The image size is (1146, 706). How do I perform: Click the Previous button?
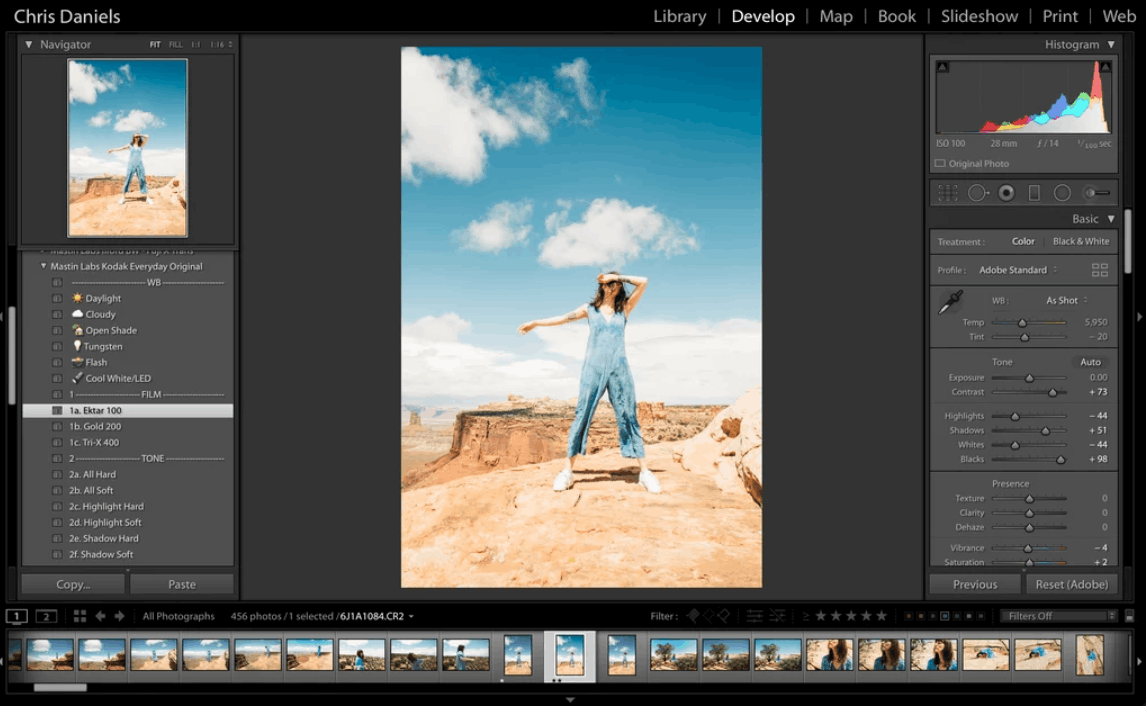(975, 584)
